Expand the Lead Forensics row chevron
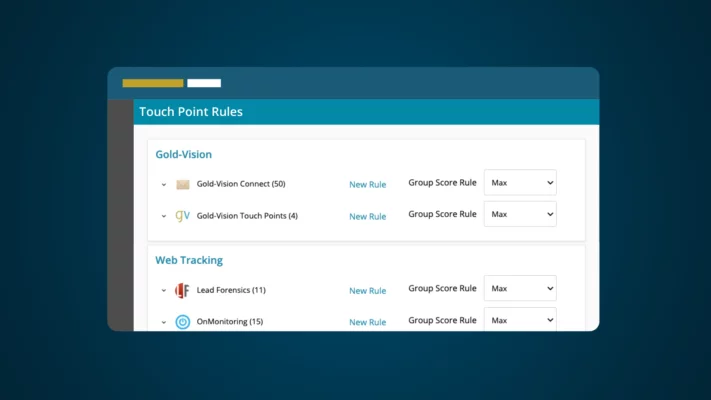The width and height of the screenshot is (711, 400). [164, 290]
